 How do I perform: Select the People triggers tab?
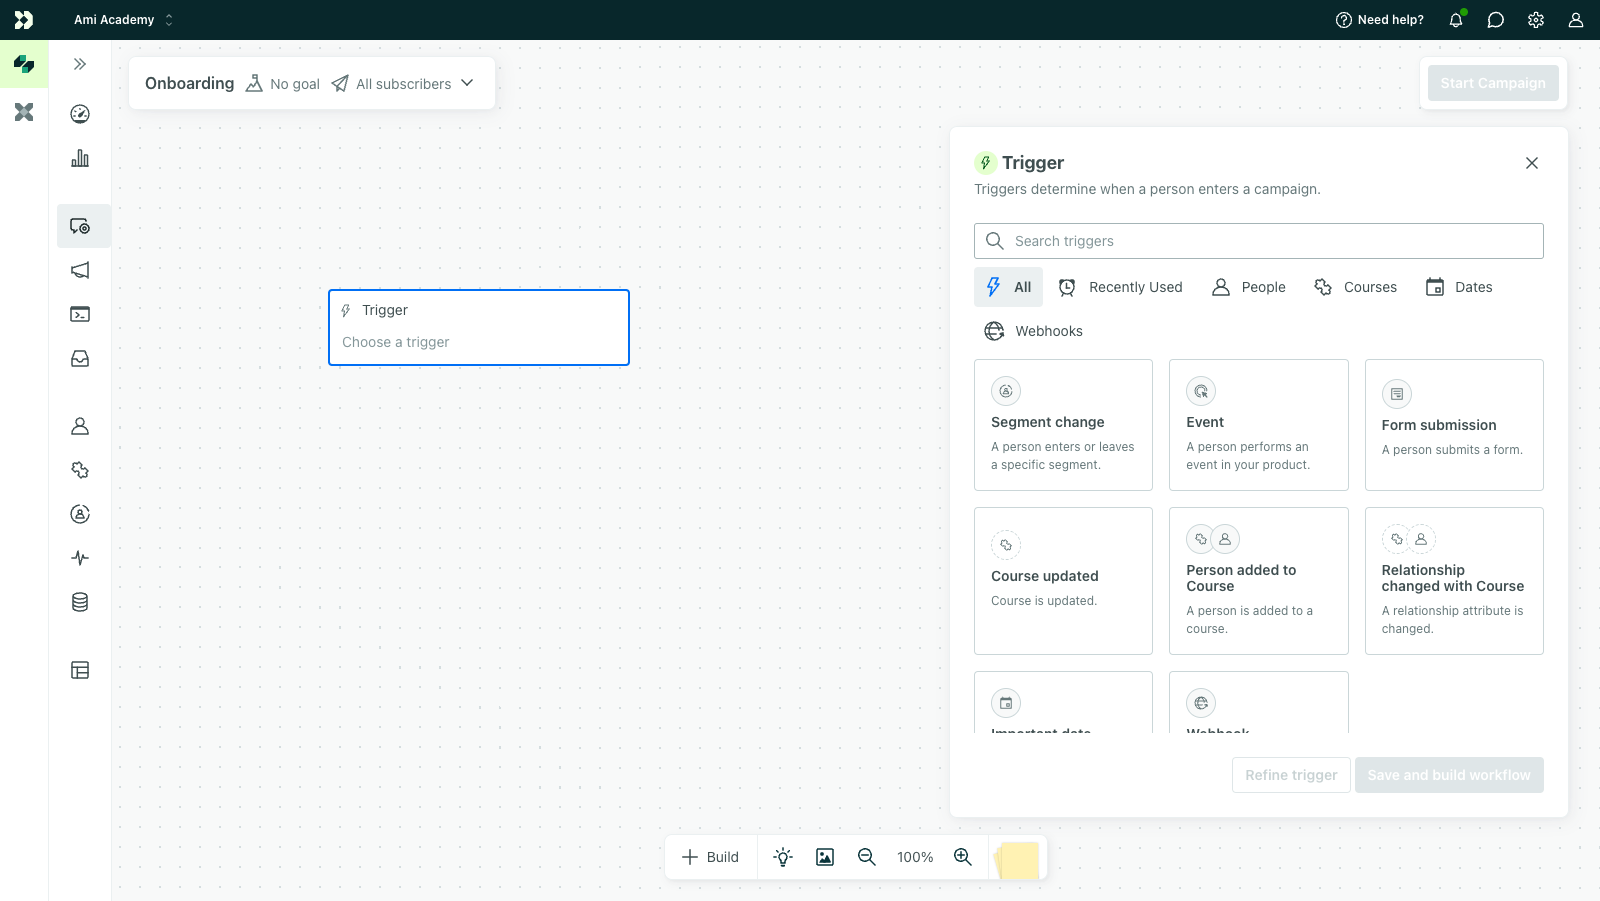point(1249,287)
